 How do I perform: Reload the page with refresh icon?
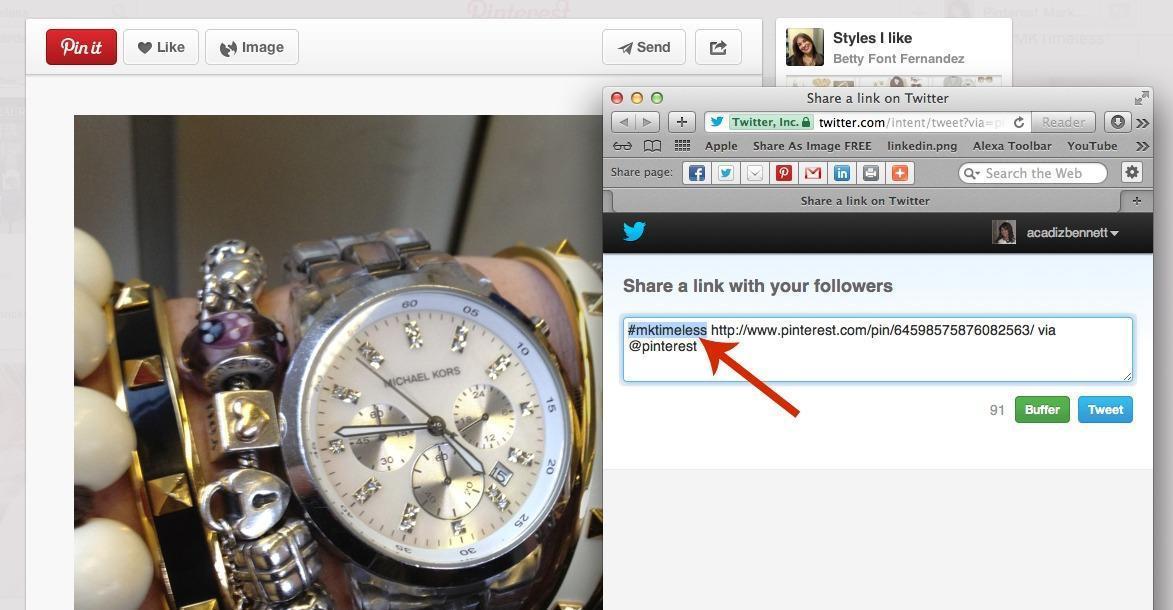click(1019, 122)
